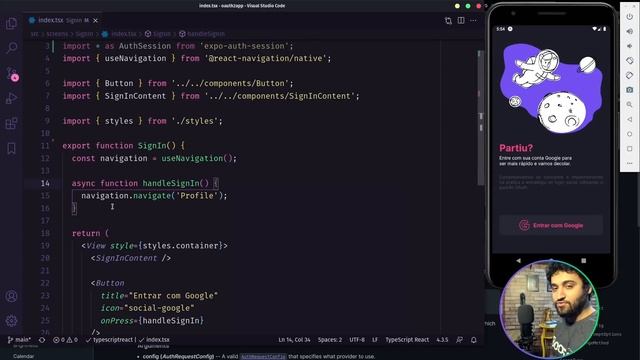Open Source Control view with pending badge
Image resolution: width=640 pixels, height=360 pixels.
pos(11,73)
